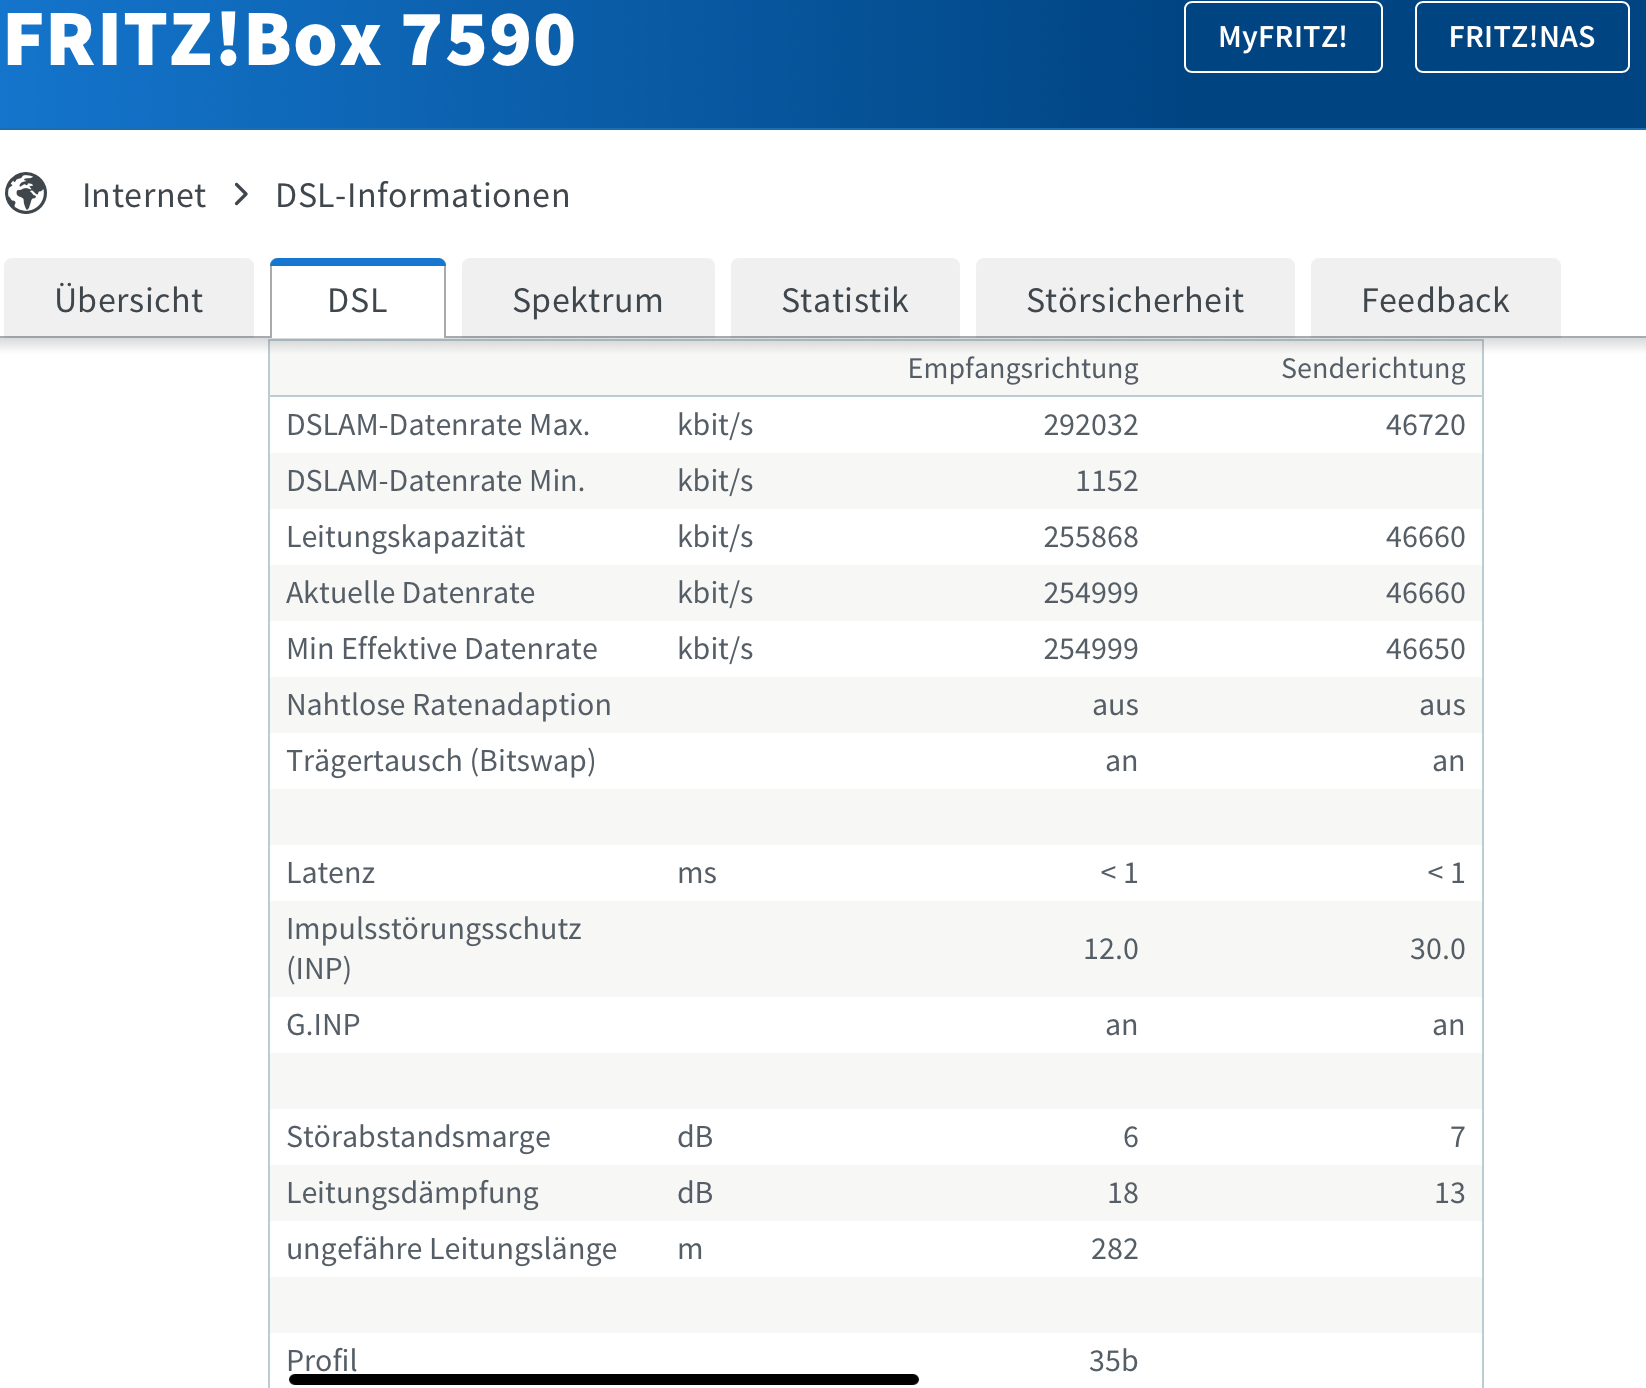Image resolution: width=1646 pixels, height=1388 pixels.
Task: Click Aktuelle Datenrate send value 46660
Action: tap(1425, 593)
